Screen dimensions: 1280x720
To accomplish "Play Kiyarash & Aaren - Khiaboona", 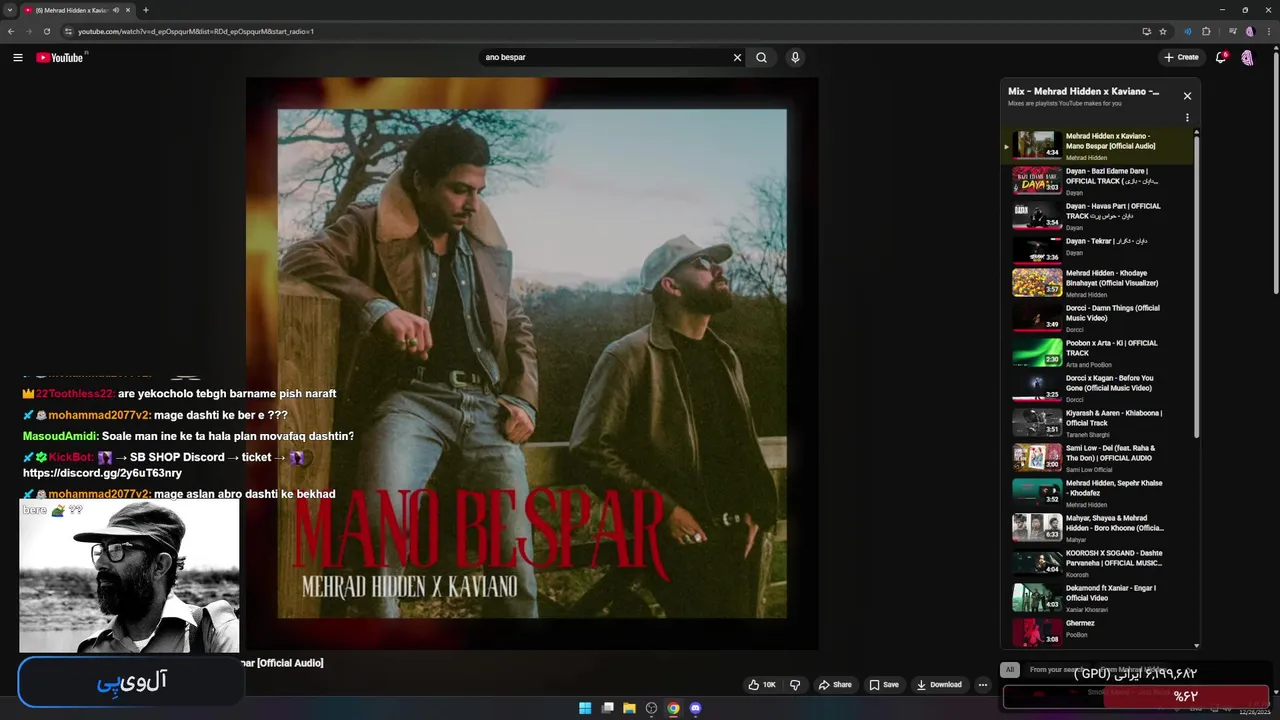I will (x=1099, y=423).
